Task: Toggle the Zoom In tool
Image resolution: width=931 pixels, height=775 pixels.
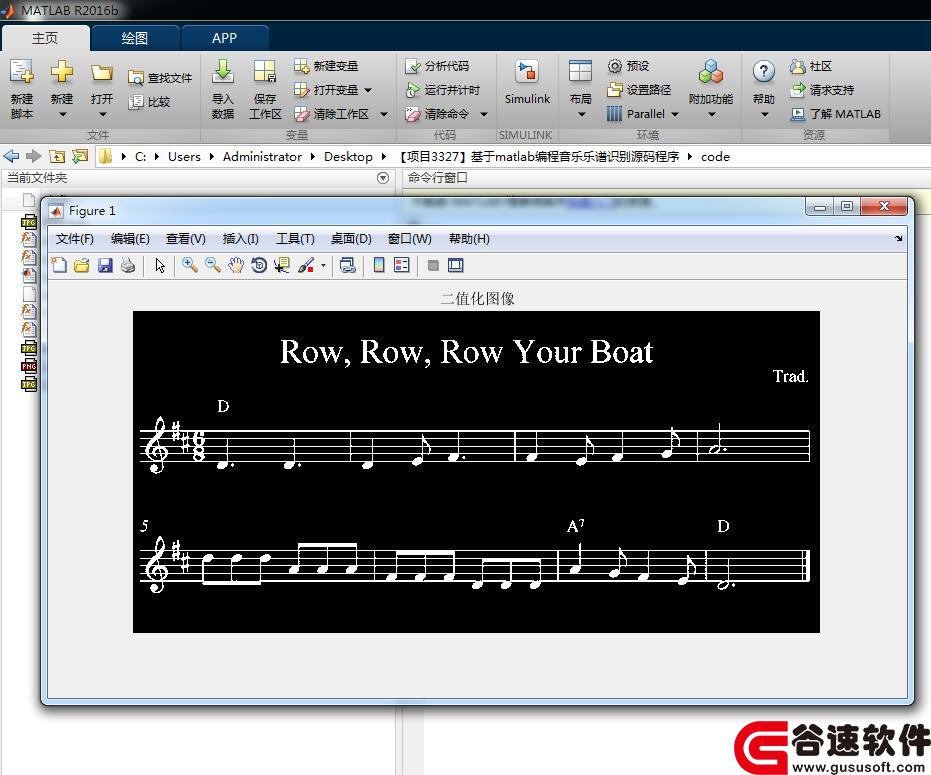Action: [190, 265]
